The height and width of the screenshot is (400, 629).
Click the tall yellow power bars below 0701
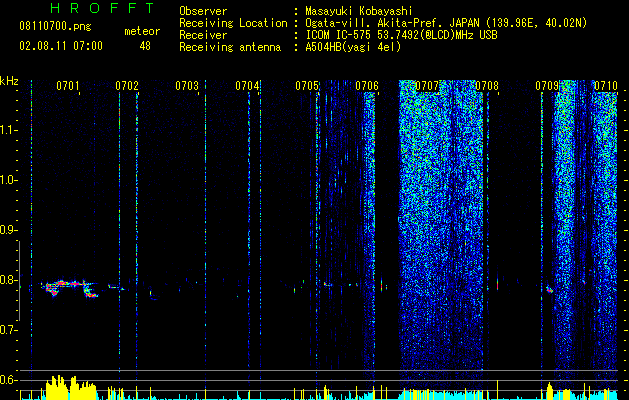click(71, 388)
